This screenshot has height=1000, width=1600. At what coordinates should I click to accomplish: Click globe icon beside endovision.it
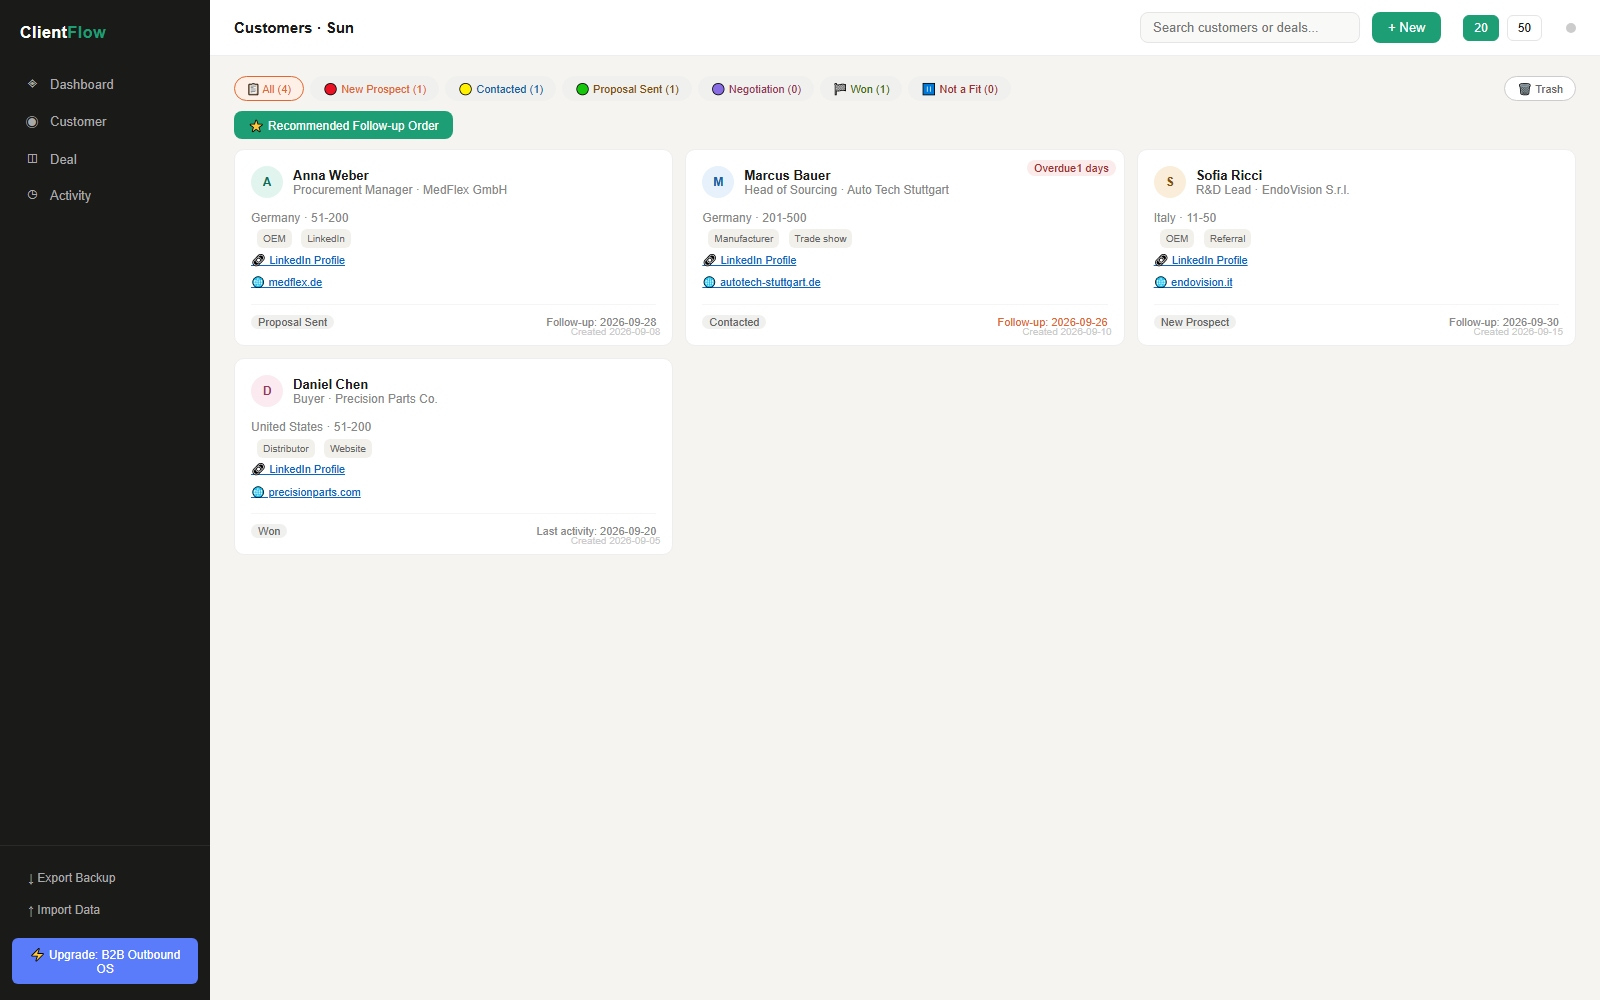pyautogui.click(x=1161, y=282)
